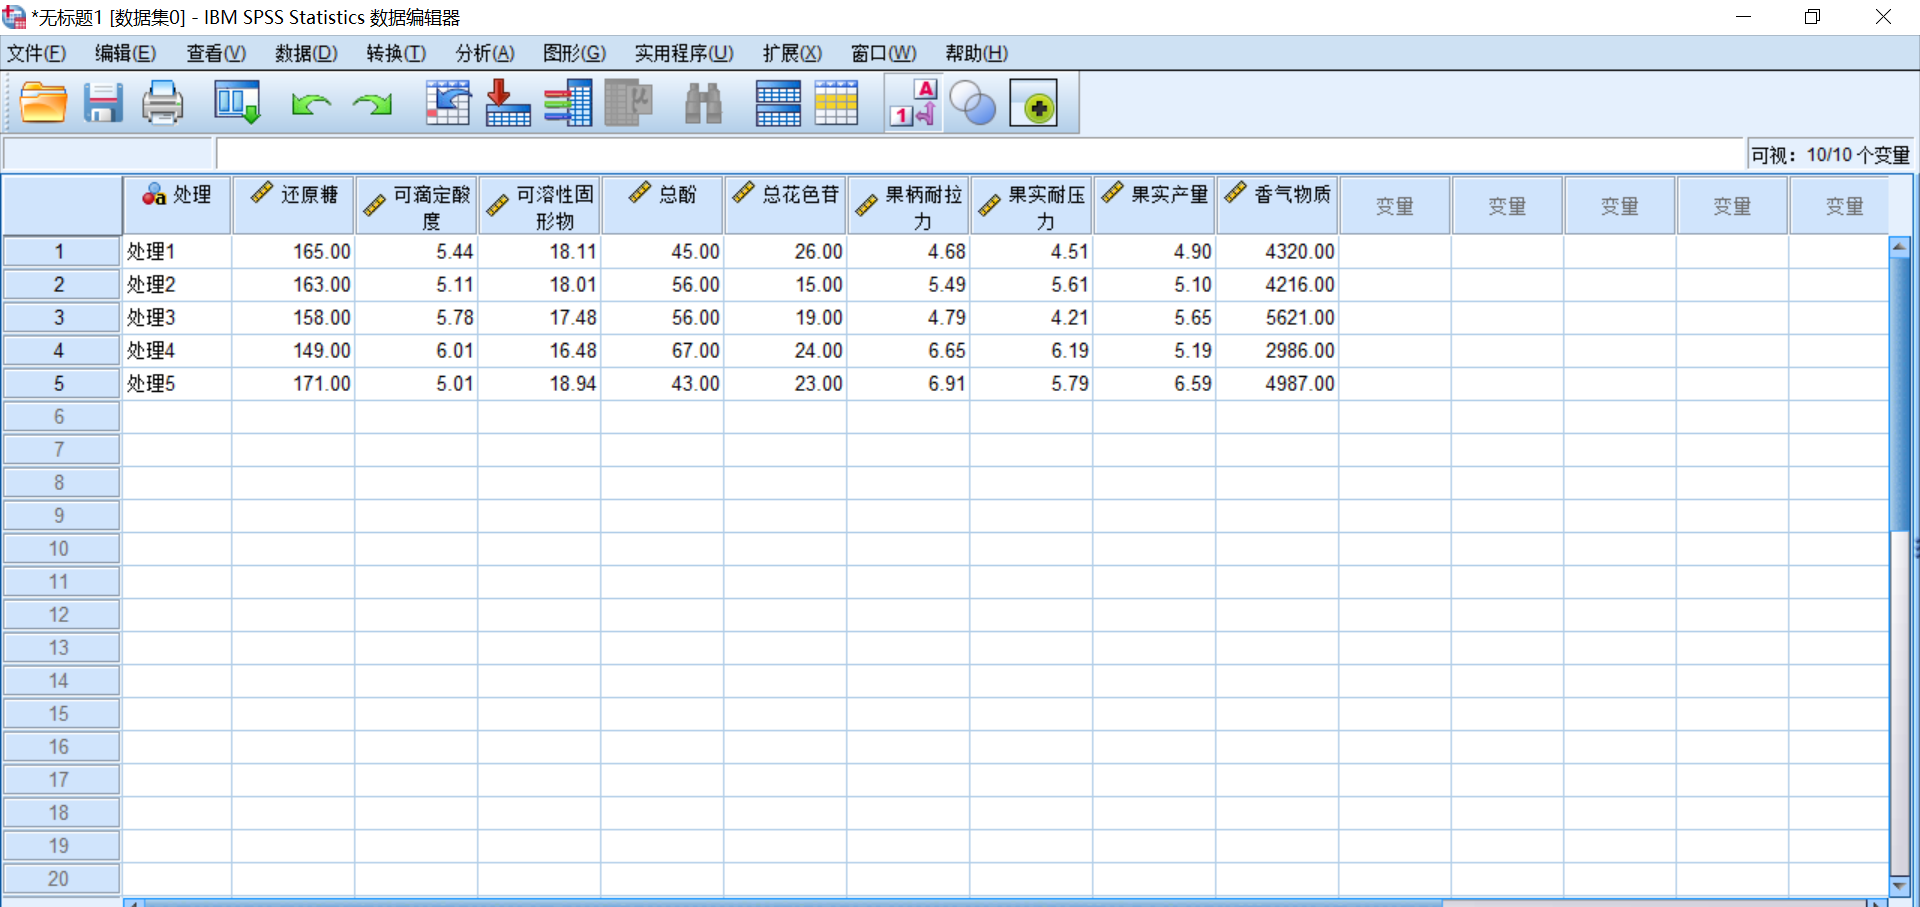The width and height of the screenshot is (1920, 907).
Task: Click the Print icon in the toolbar
Action: 162,104
